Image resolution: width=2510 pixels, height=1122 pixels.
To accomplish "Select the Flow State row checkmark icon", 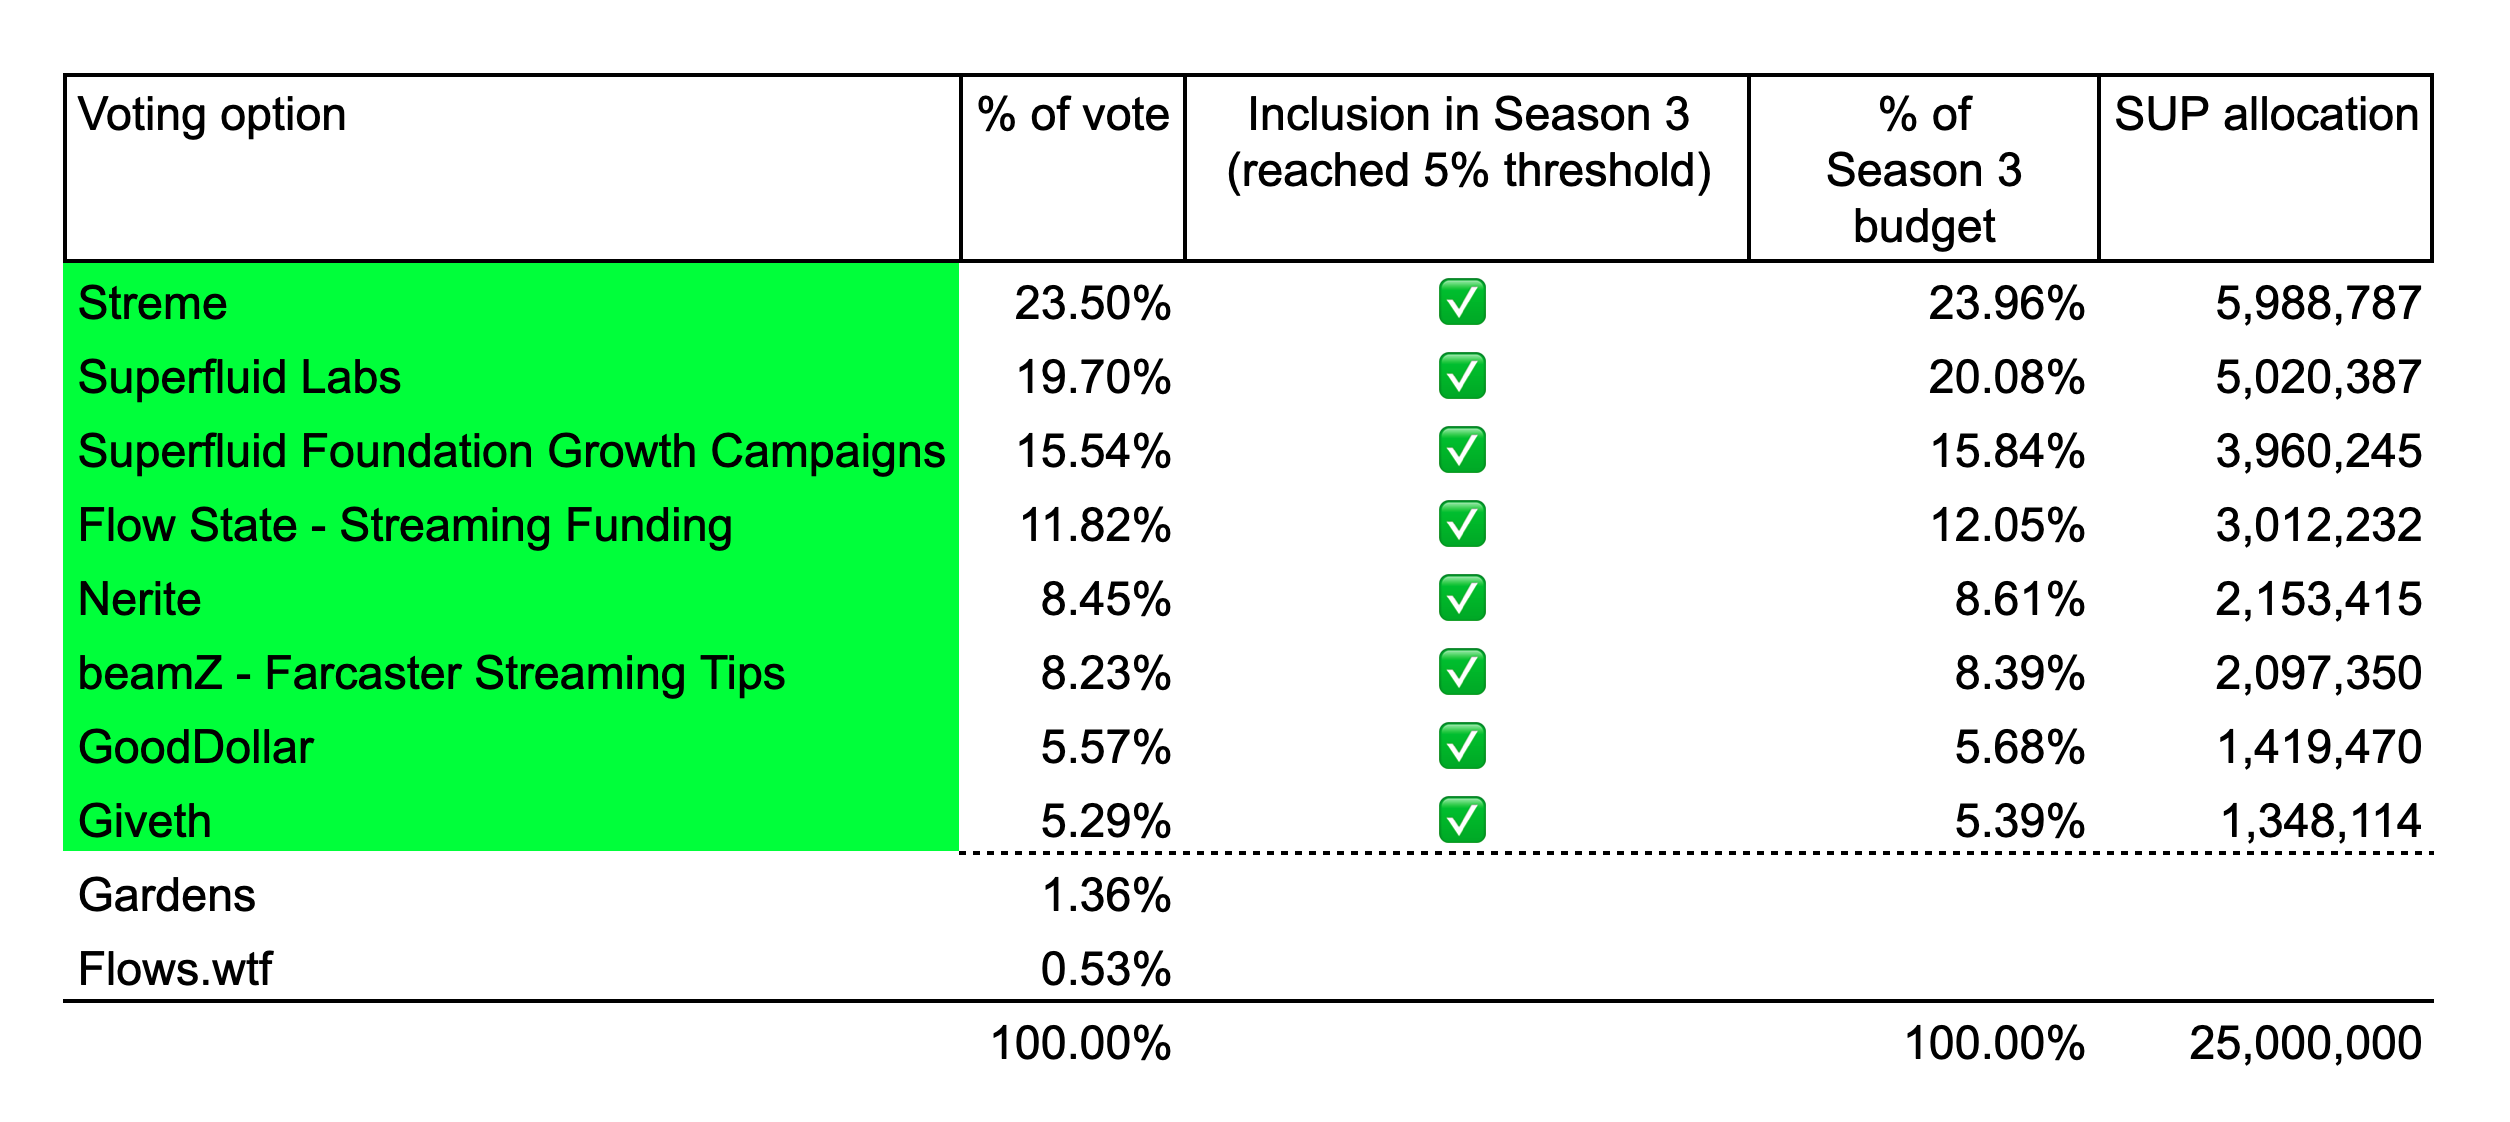I will [1461, 524].
